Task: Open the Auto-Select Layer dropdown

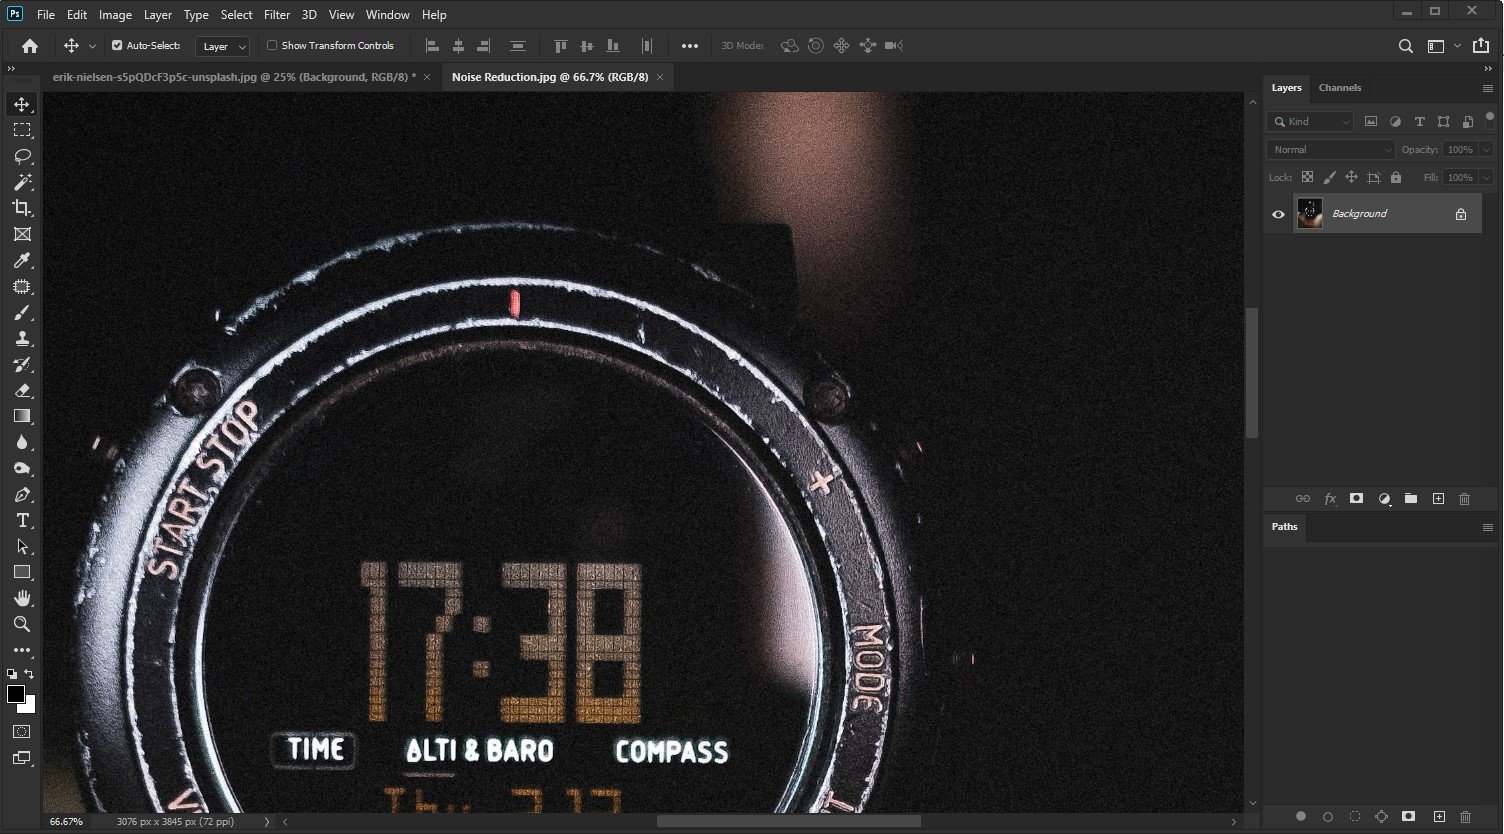Action: tap(223, 46)
